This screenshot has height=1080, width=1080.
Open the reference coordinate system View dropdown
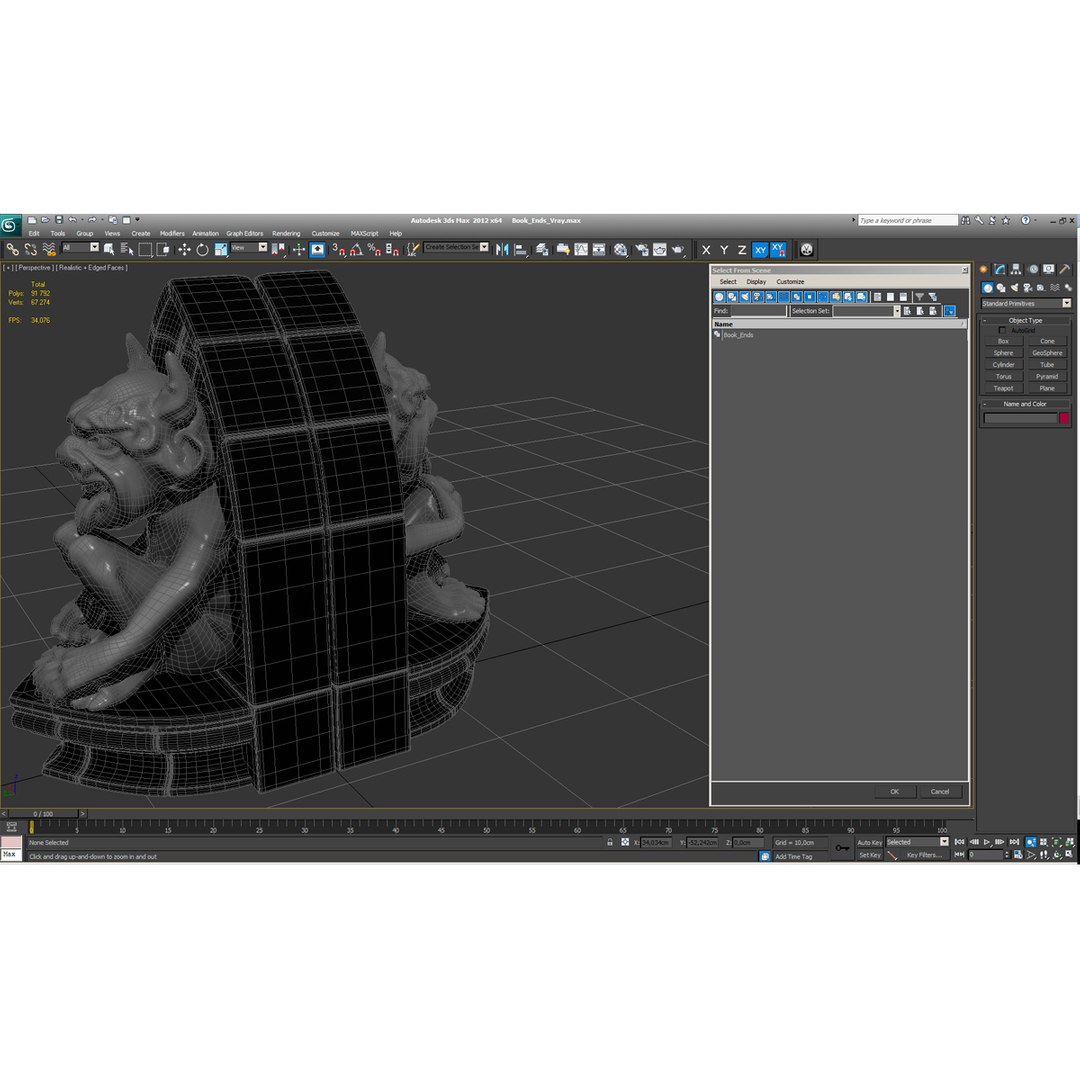click(249, 247)
